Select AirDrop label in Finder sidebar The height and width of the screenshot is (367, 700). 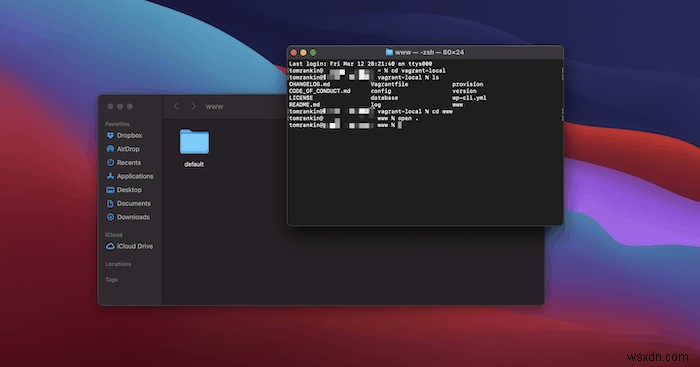[128, 149]
